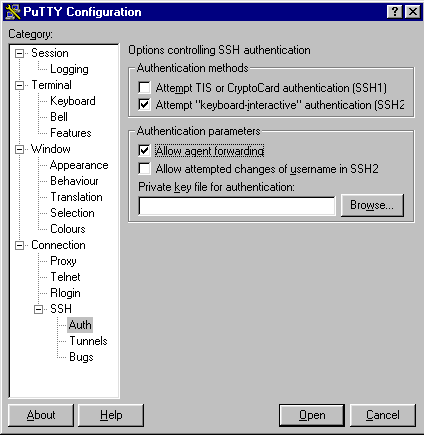
Task: Click the Open button to connect
Action: coord(312,415)
